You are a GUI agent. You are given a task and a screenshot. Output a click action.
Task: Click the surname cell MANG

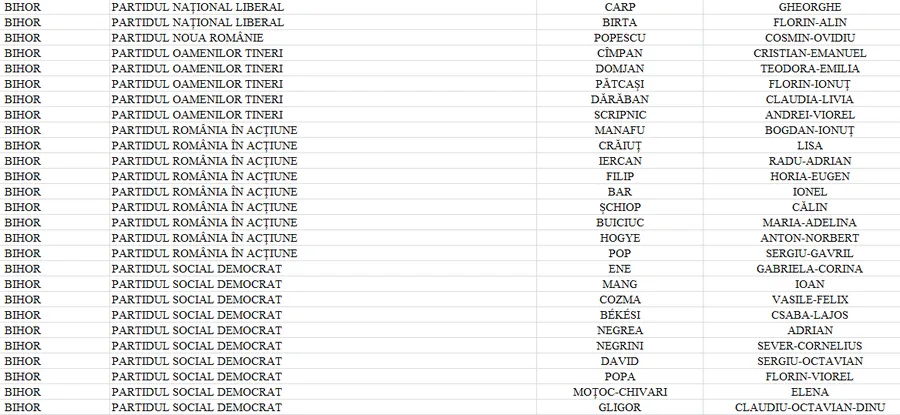point(619,284)
